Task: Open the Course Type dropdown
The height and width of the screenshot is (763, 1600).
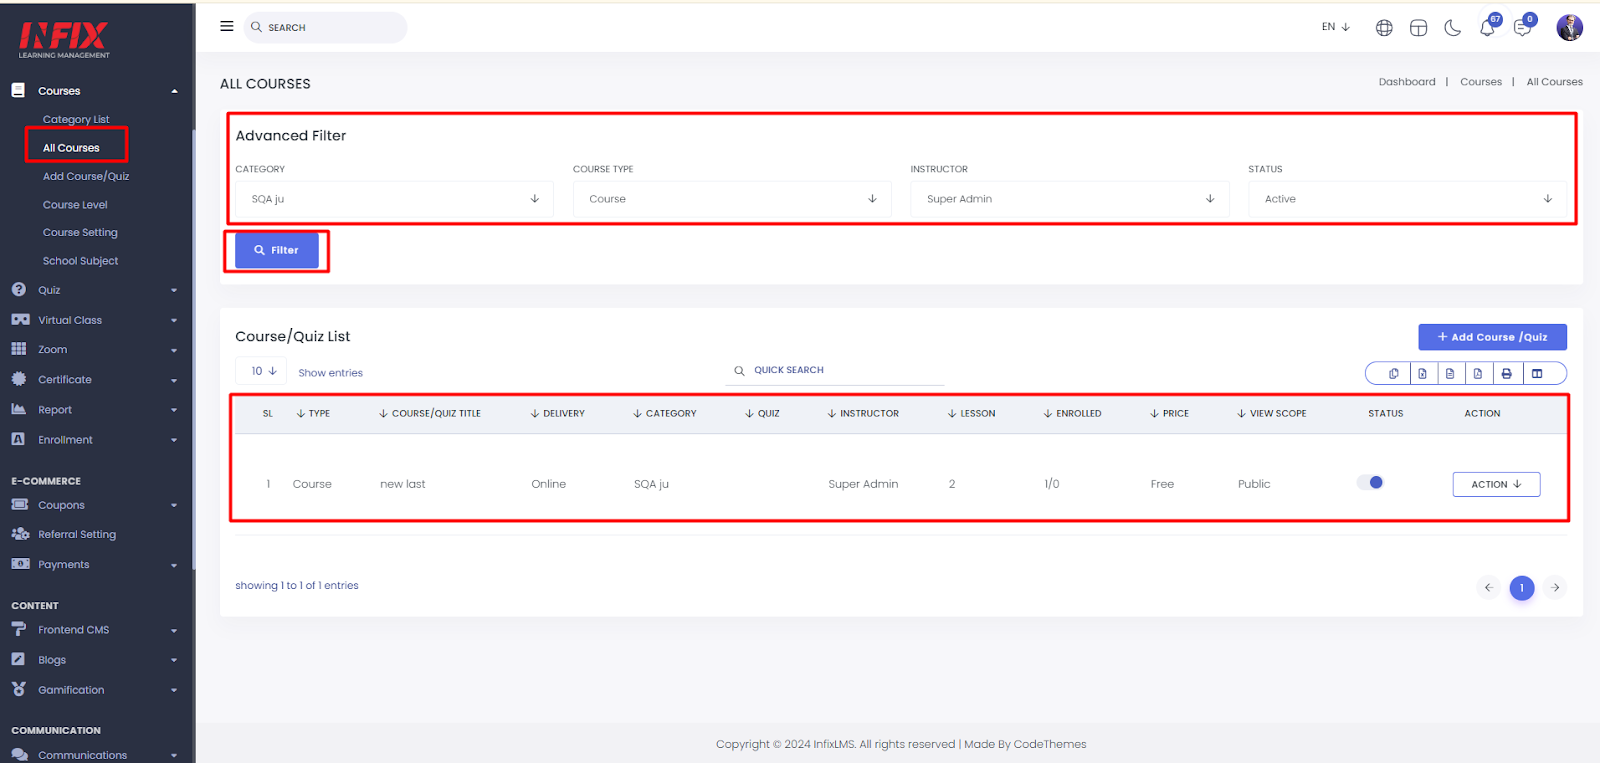Action: click(731, 199)
